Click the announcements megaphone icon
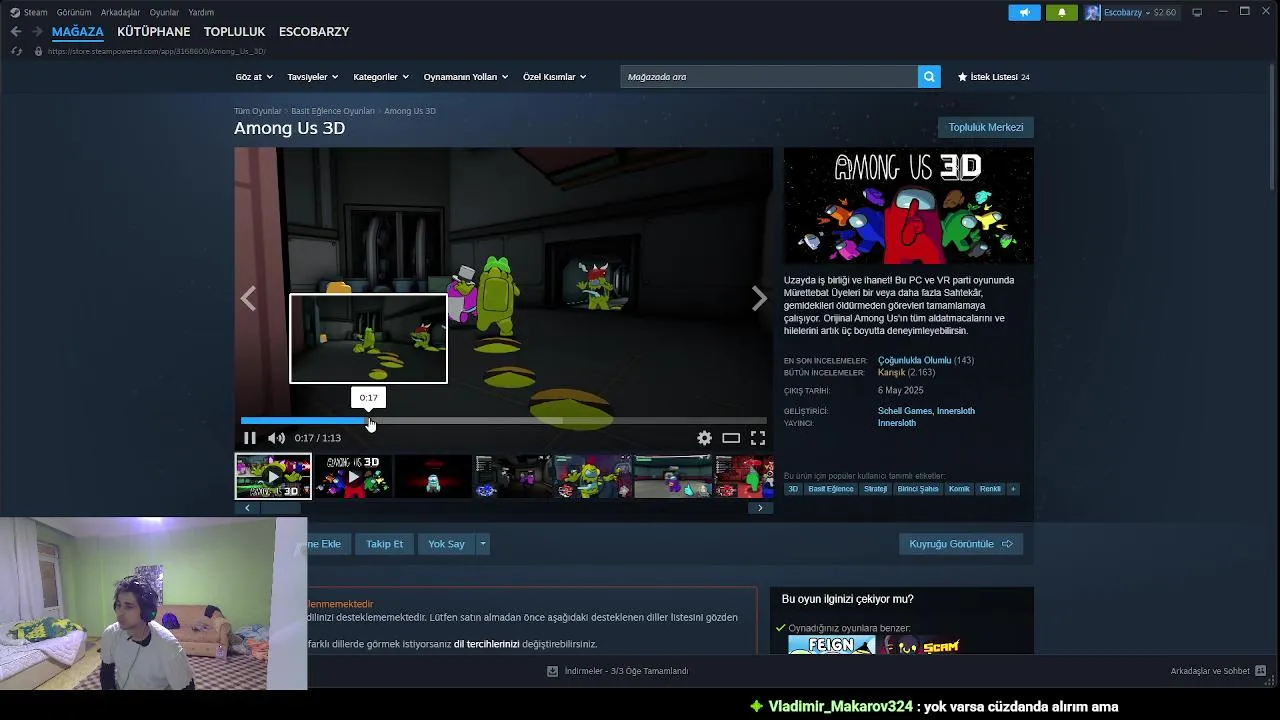The width and height of the screenshot is (1280, 720). 1024,12
